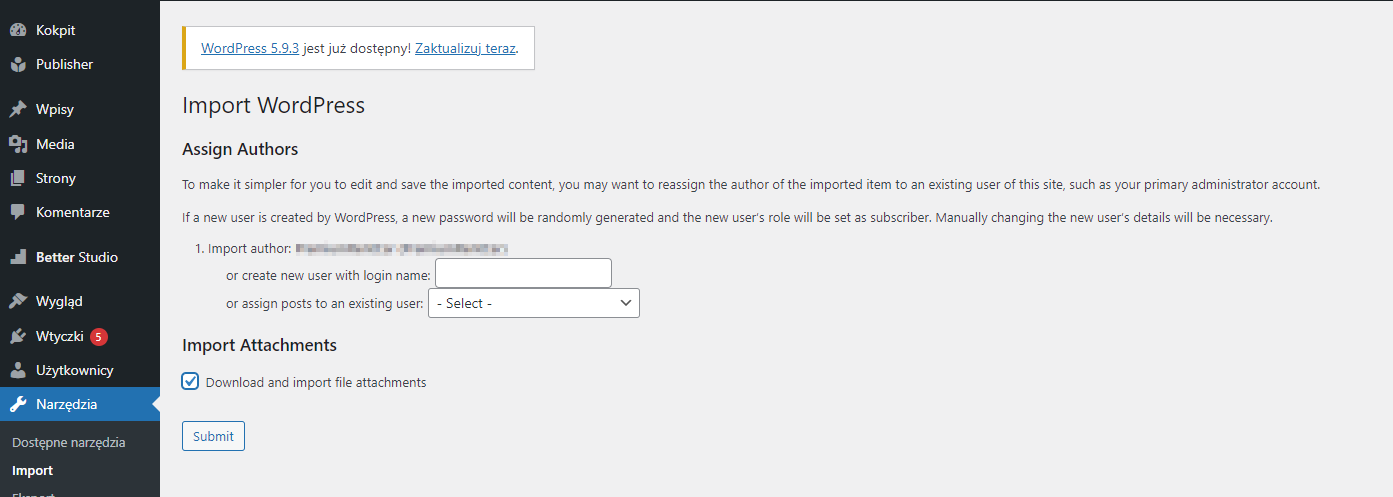1393x497 pixels.
Task: Uncheck Download and import file attachments
Action: point(190,381)
